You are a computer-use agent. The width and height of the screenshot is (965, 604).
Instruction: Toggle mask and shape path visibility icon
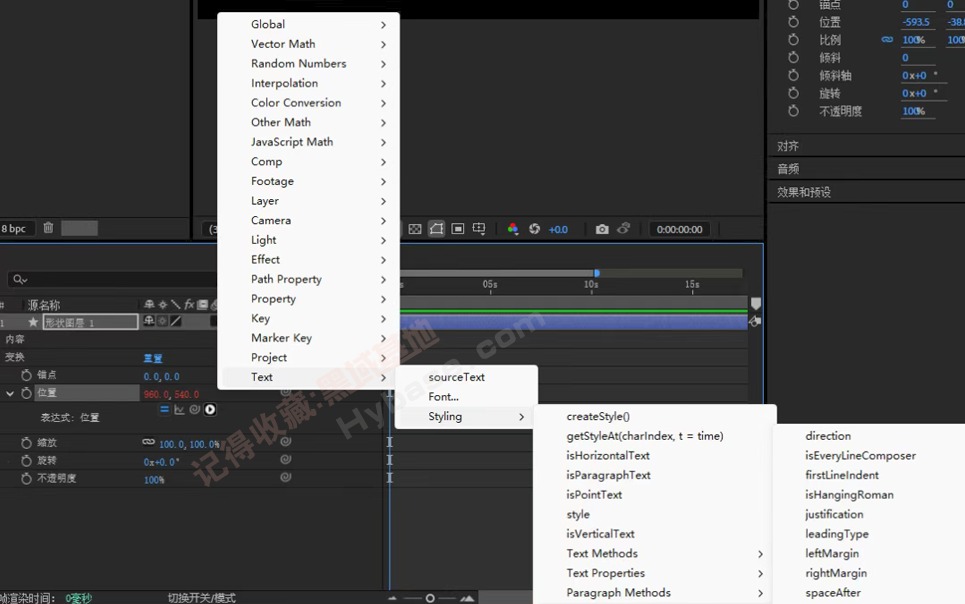tap(436, 229)
